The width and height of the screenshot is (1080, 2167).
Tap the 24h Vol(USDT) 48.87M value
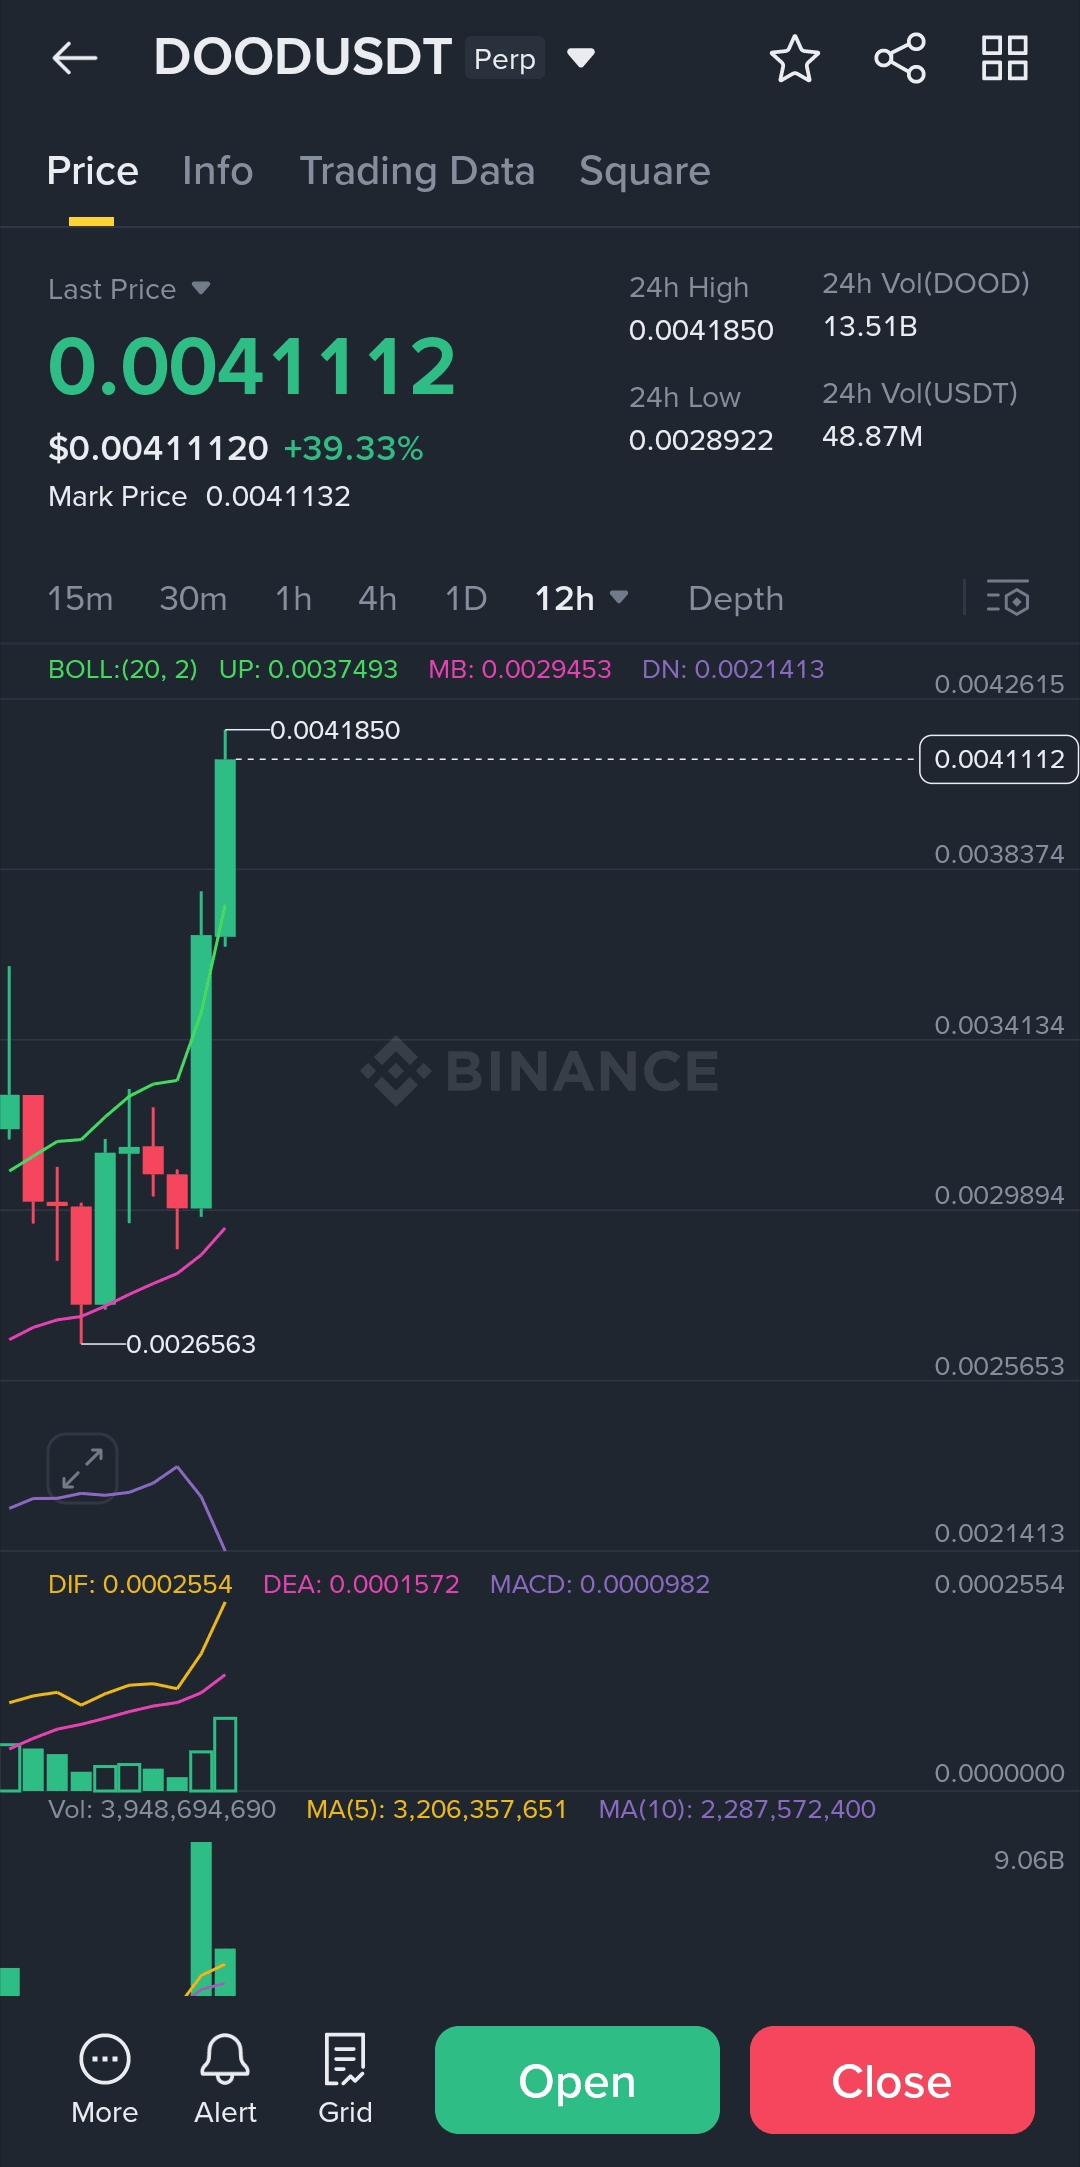pyautogui.click(x=872, y=436)
